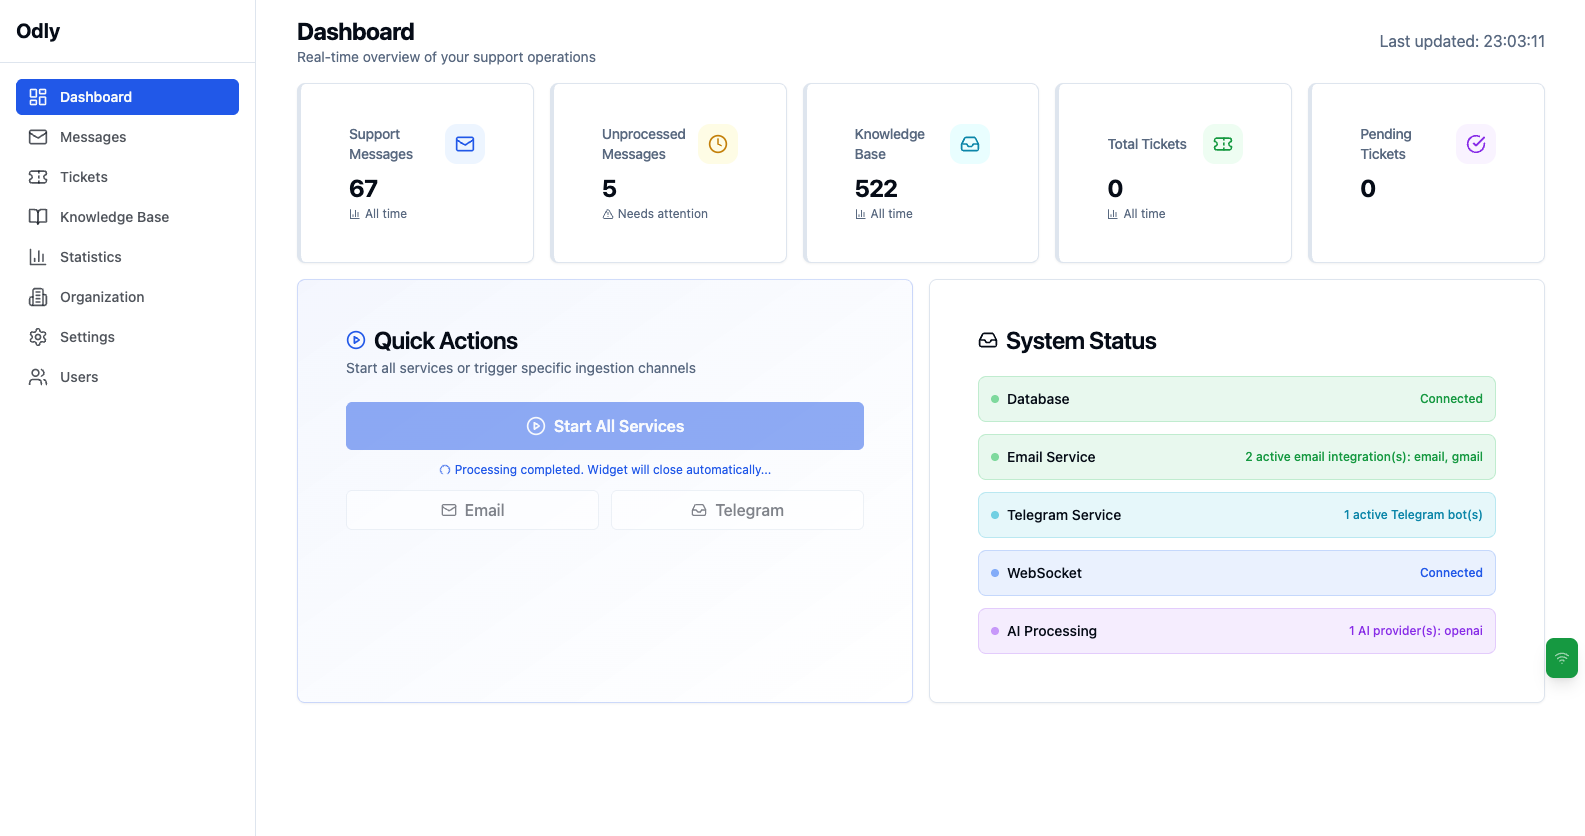The height and width of the screenshot is (836, 1585).
Task: Click the Messages envelope icon in sidebar
Action: pos(38,137)
